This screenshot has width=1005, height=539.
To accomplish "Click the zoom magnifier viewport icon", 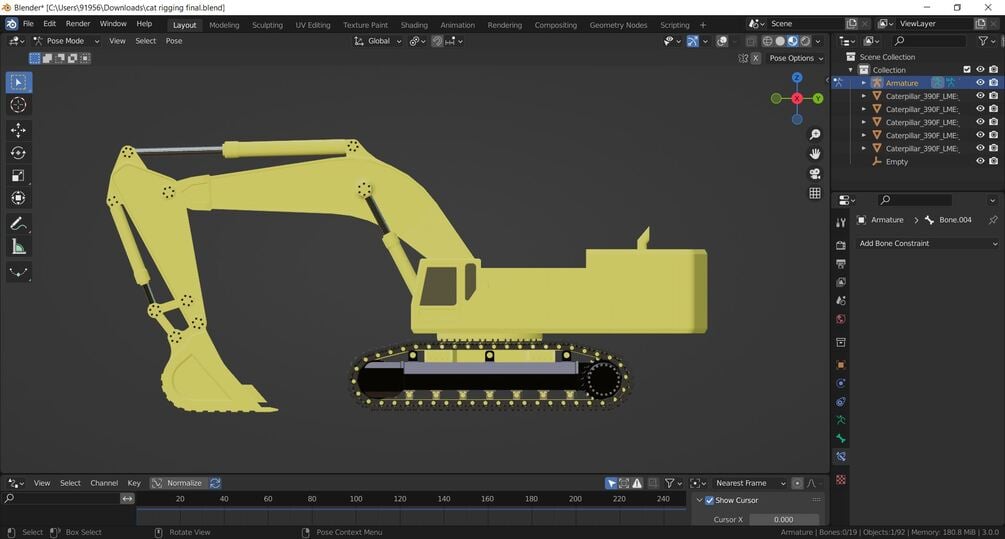I will click(815, 134).
